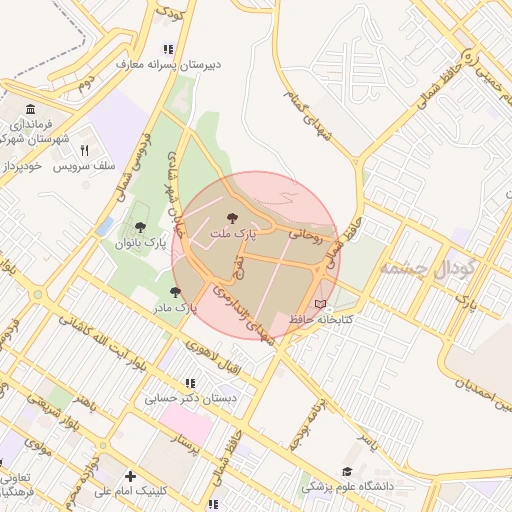Click the government building icon of فرمانداری
The image size is (512, 512).
tap(31, 109)
